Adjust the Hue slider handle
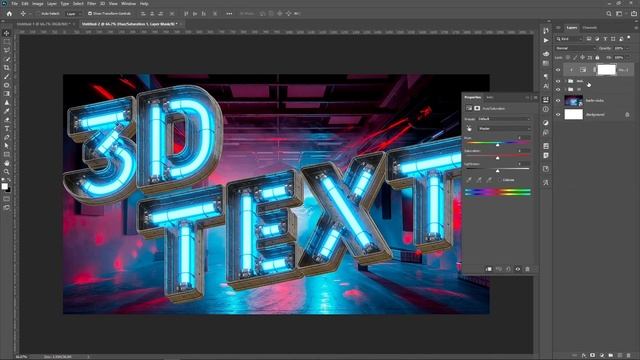The width and height of the screenshot is (640, 360). point(498,145)
